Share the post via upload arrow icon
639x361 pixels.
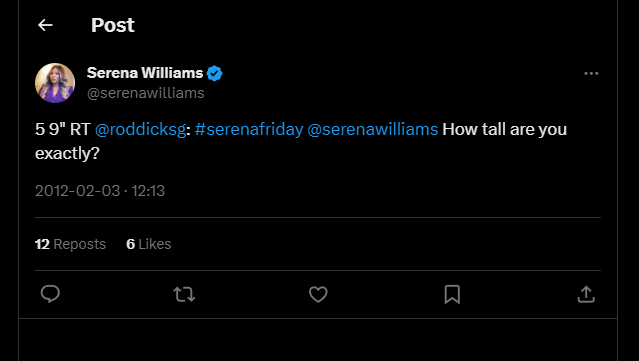(586, 294)
